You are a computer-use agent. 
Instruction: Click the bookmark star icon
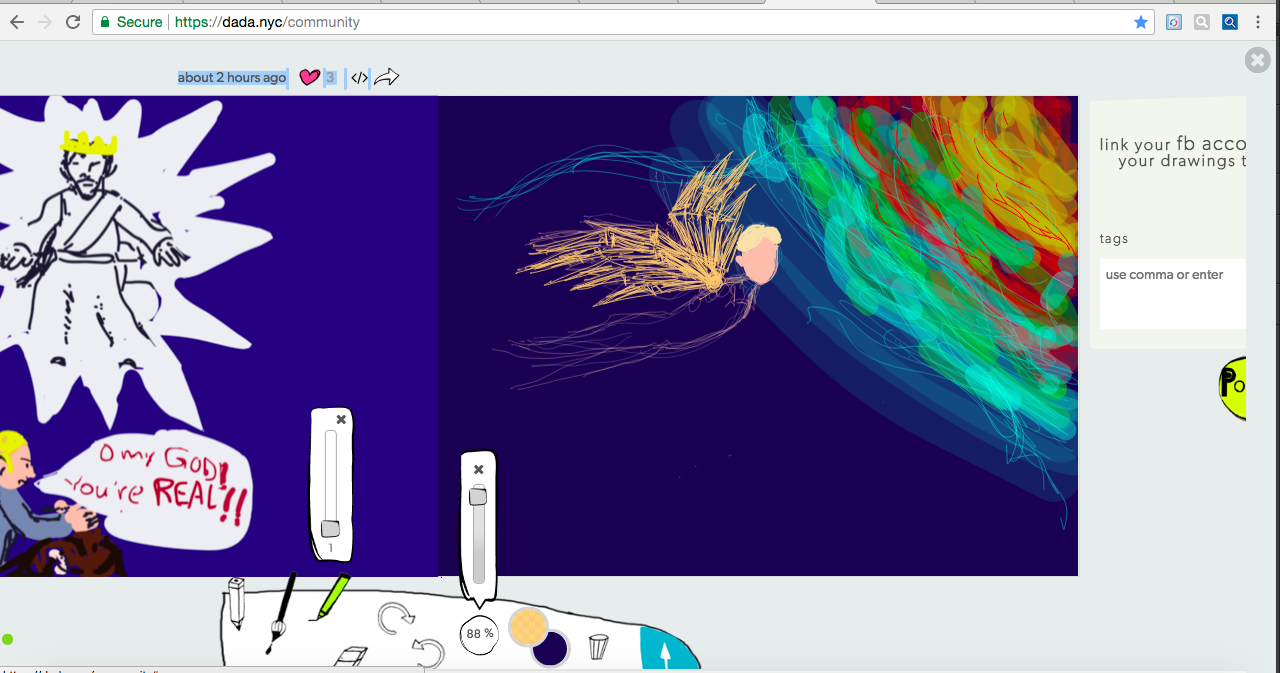pyautogui.click(x=1141, y=22)
